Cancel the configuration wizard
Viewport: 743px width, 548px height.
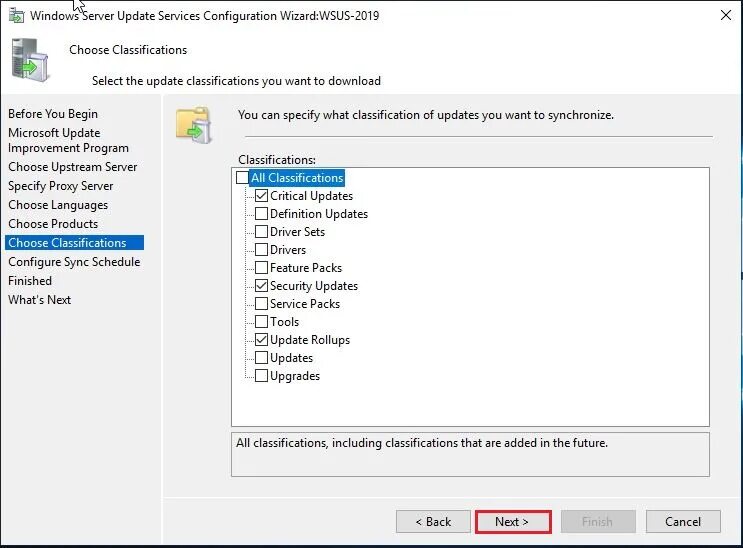click(683, 522)
